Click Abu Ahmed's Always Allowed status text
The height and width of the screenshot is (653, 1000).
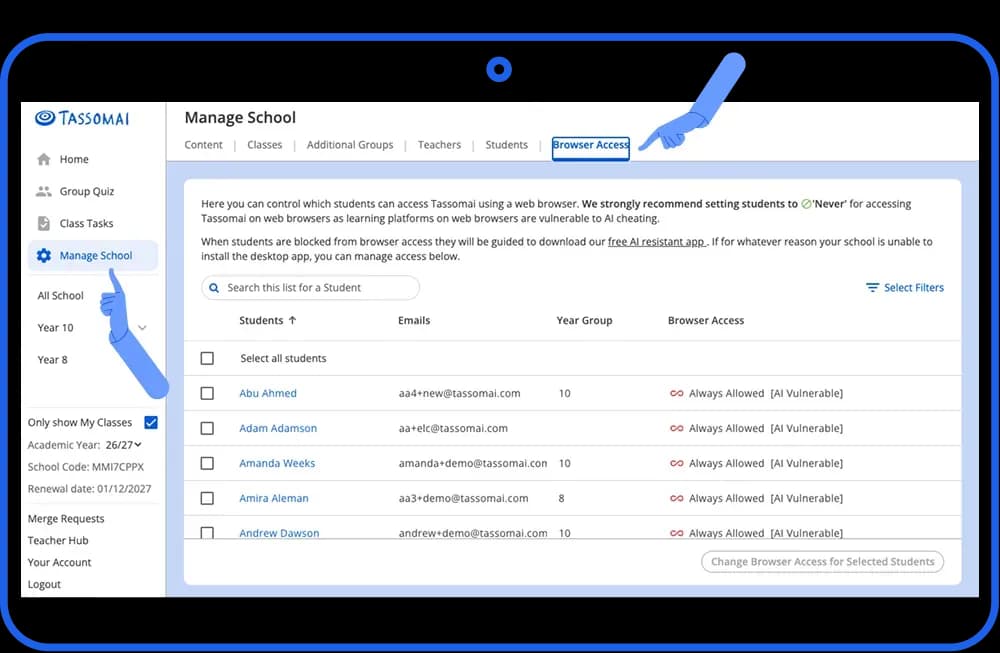click(726, 393)
